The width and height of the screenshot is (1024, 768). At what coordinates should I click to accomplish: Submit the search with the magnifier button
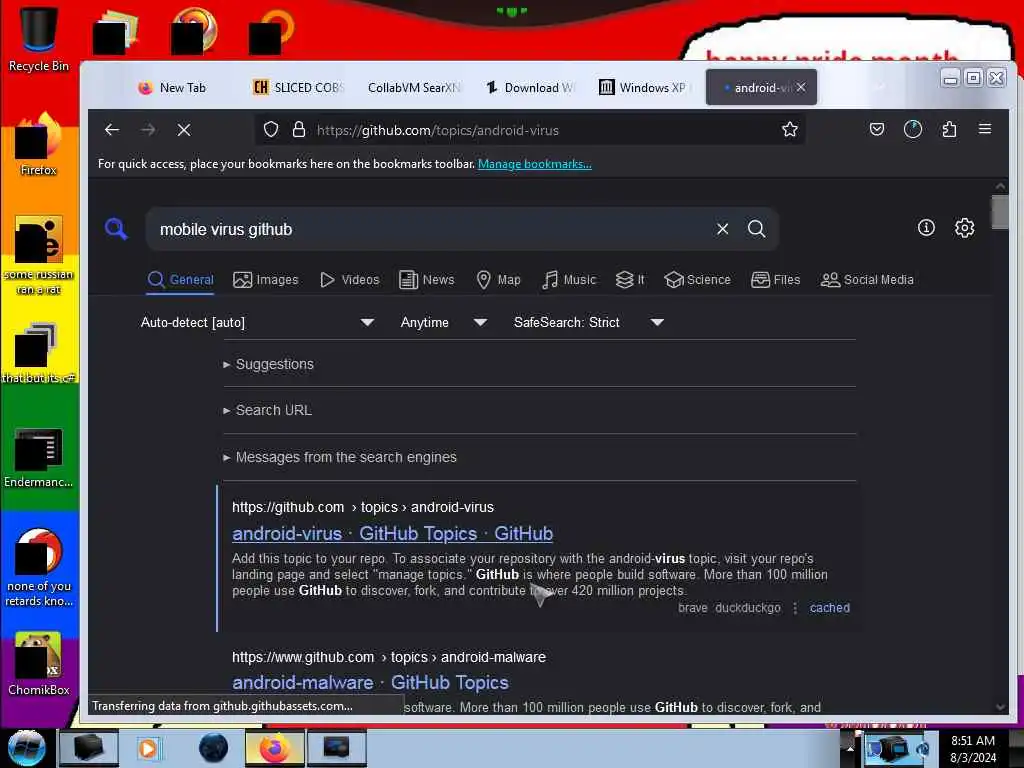click(756, 229)
